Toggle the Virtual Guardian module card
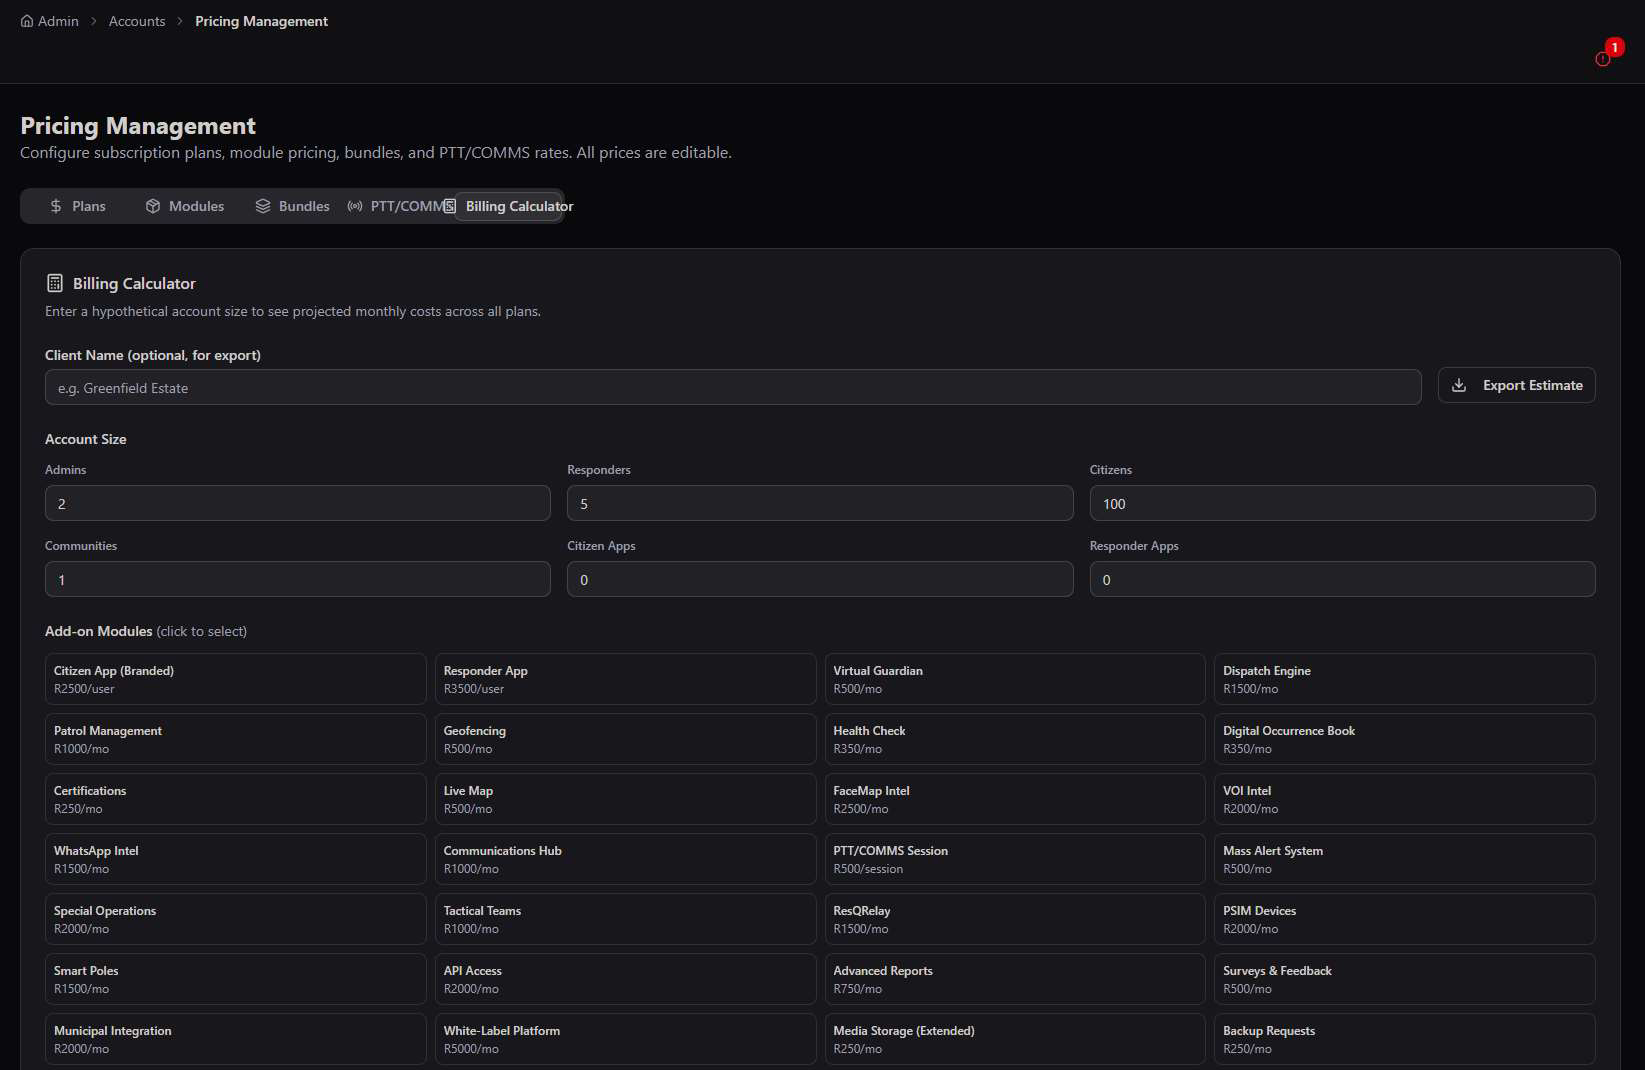The width and height of the screenshot is (1645, 1070). click(x=1015, y=679)
